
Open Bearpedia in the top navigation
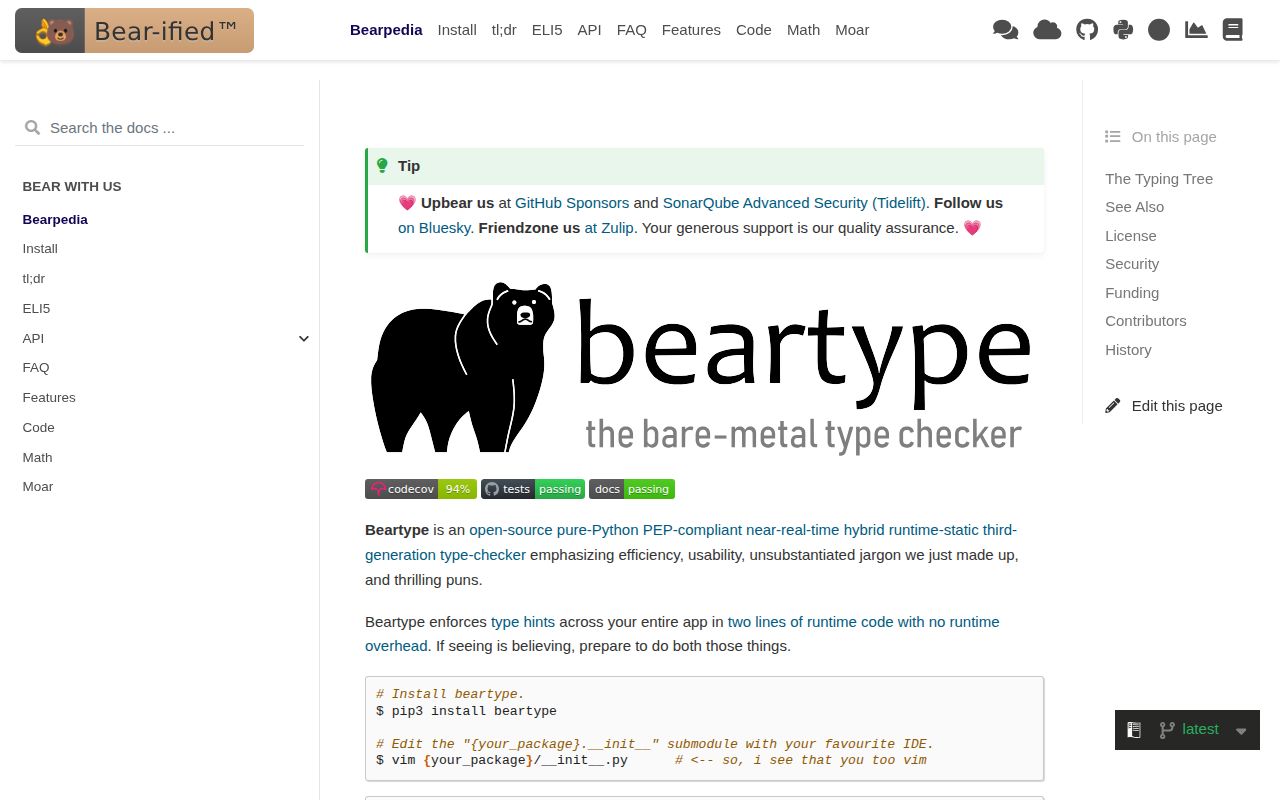pos(386,30)
